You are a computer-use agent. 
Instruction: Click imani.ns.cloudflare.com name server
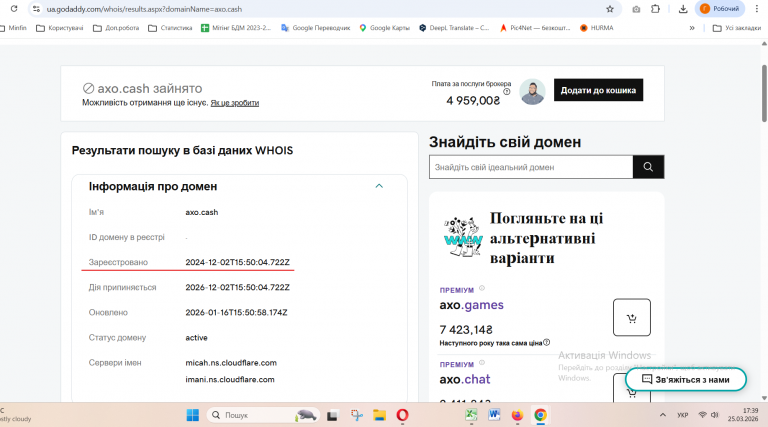230,380
